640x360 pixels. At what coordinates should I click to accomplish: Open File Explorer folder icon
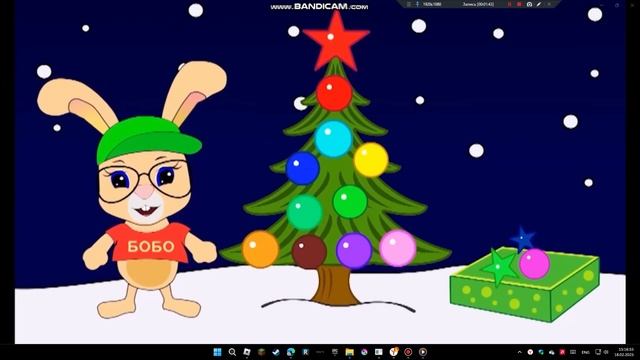[350, 352]
